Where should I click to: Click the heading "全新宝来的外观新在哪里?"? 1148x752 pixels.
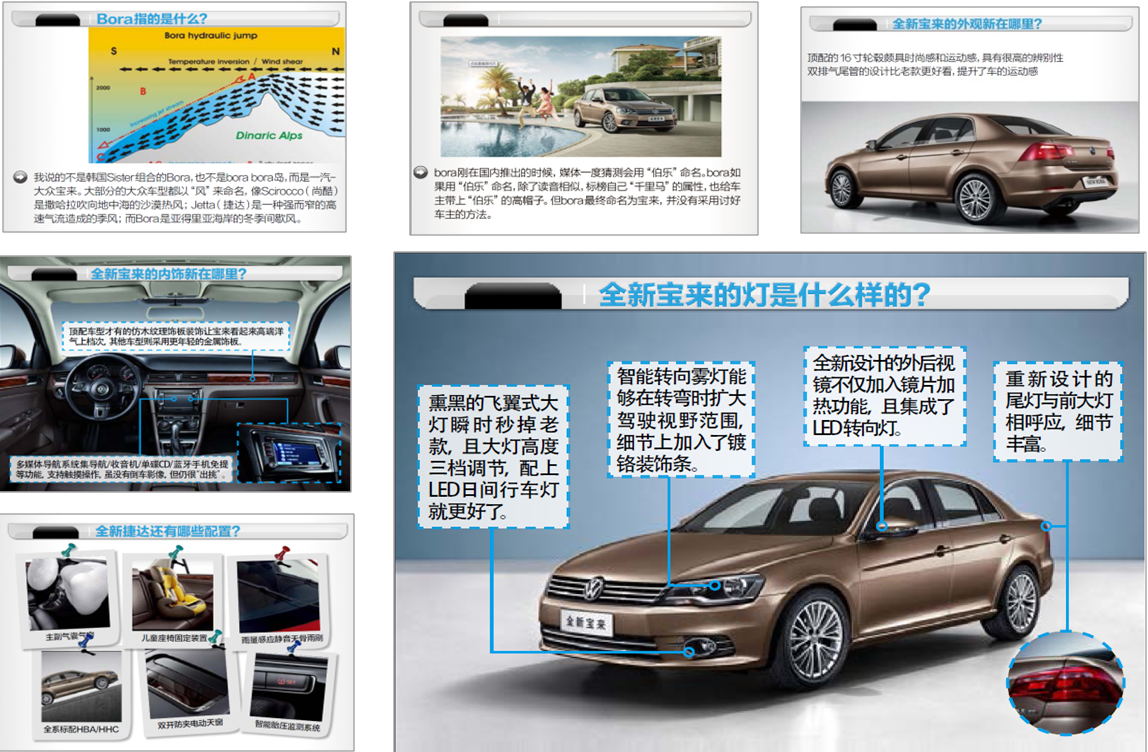pos(966,24)
